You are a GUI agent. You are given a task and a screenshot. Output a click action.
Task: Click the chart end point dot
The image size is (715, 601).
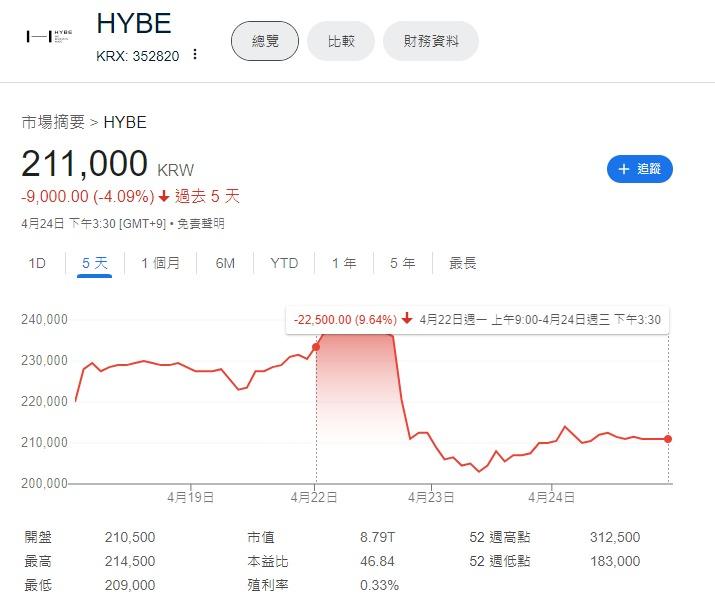tap(668, 439)
